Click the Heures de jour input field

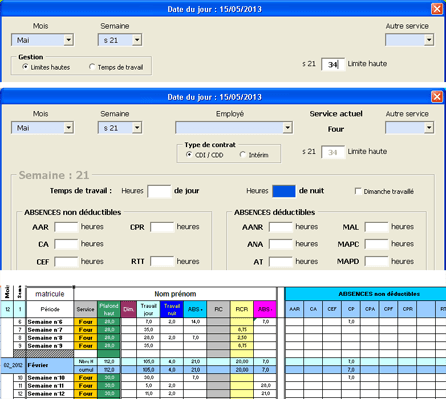[159, 191]
